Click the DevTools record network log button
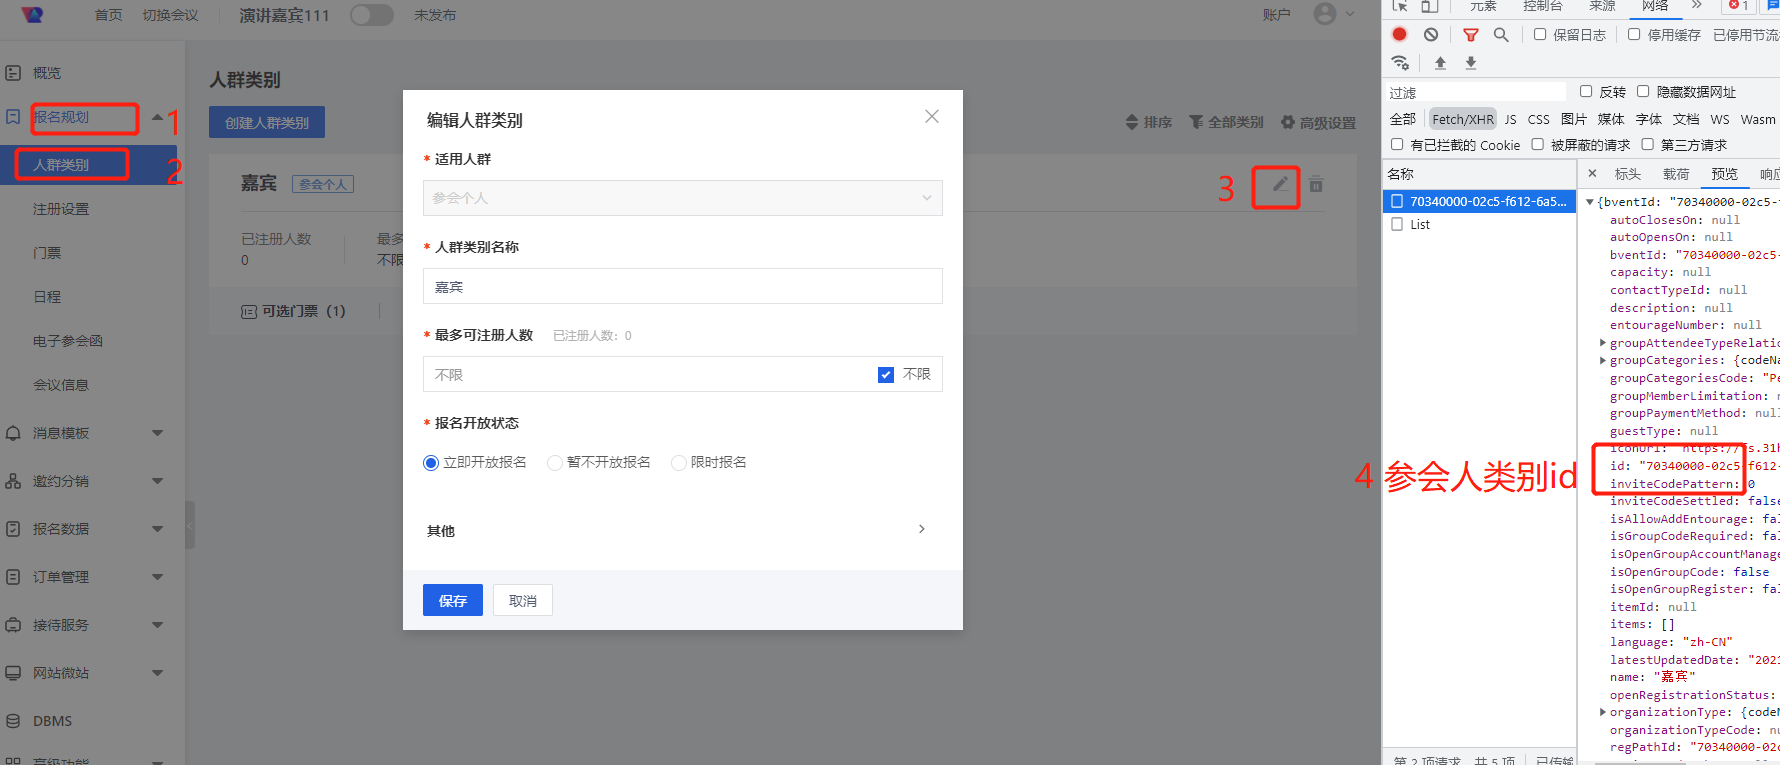 (1399, 34)
